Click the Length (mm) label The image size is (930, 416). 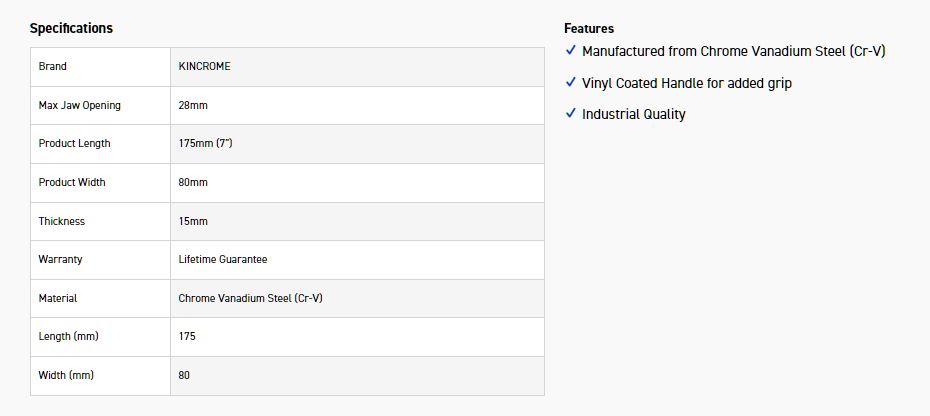[67, 336]
